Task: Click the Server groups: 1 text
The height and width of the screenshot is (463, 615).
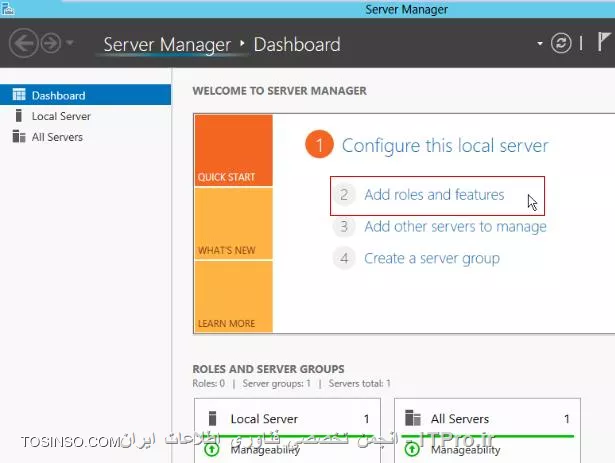Action: [277, 383]
